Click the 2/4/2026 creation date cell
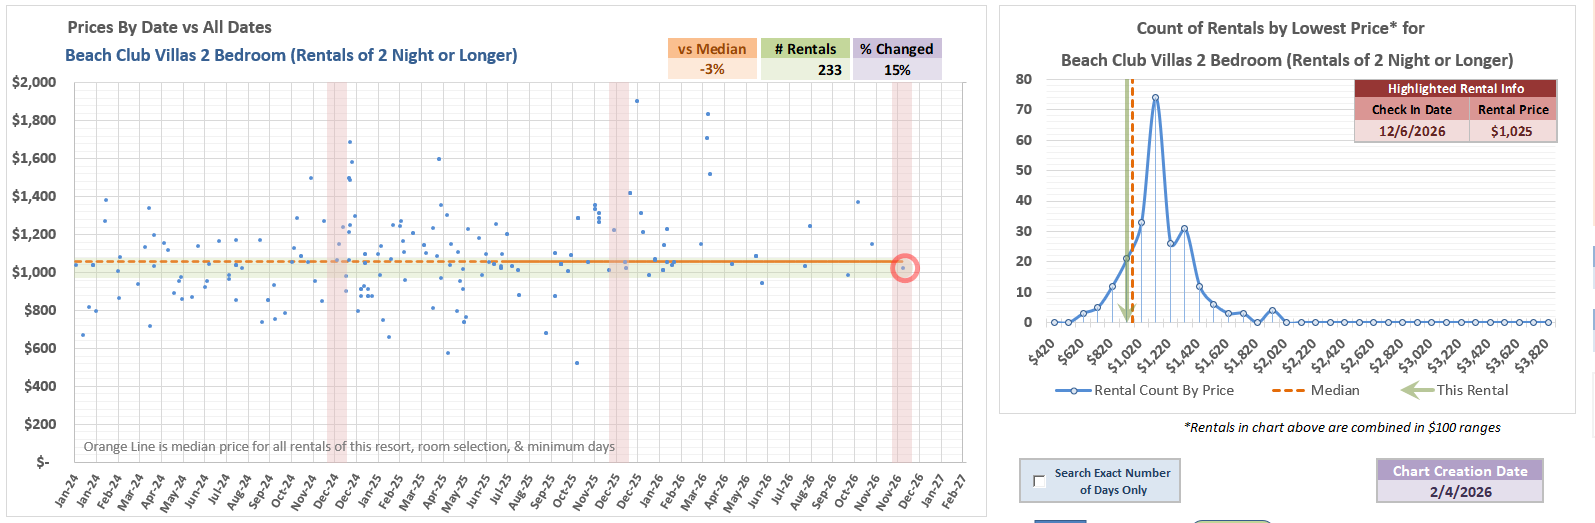 [1460, 492]
